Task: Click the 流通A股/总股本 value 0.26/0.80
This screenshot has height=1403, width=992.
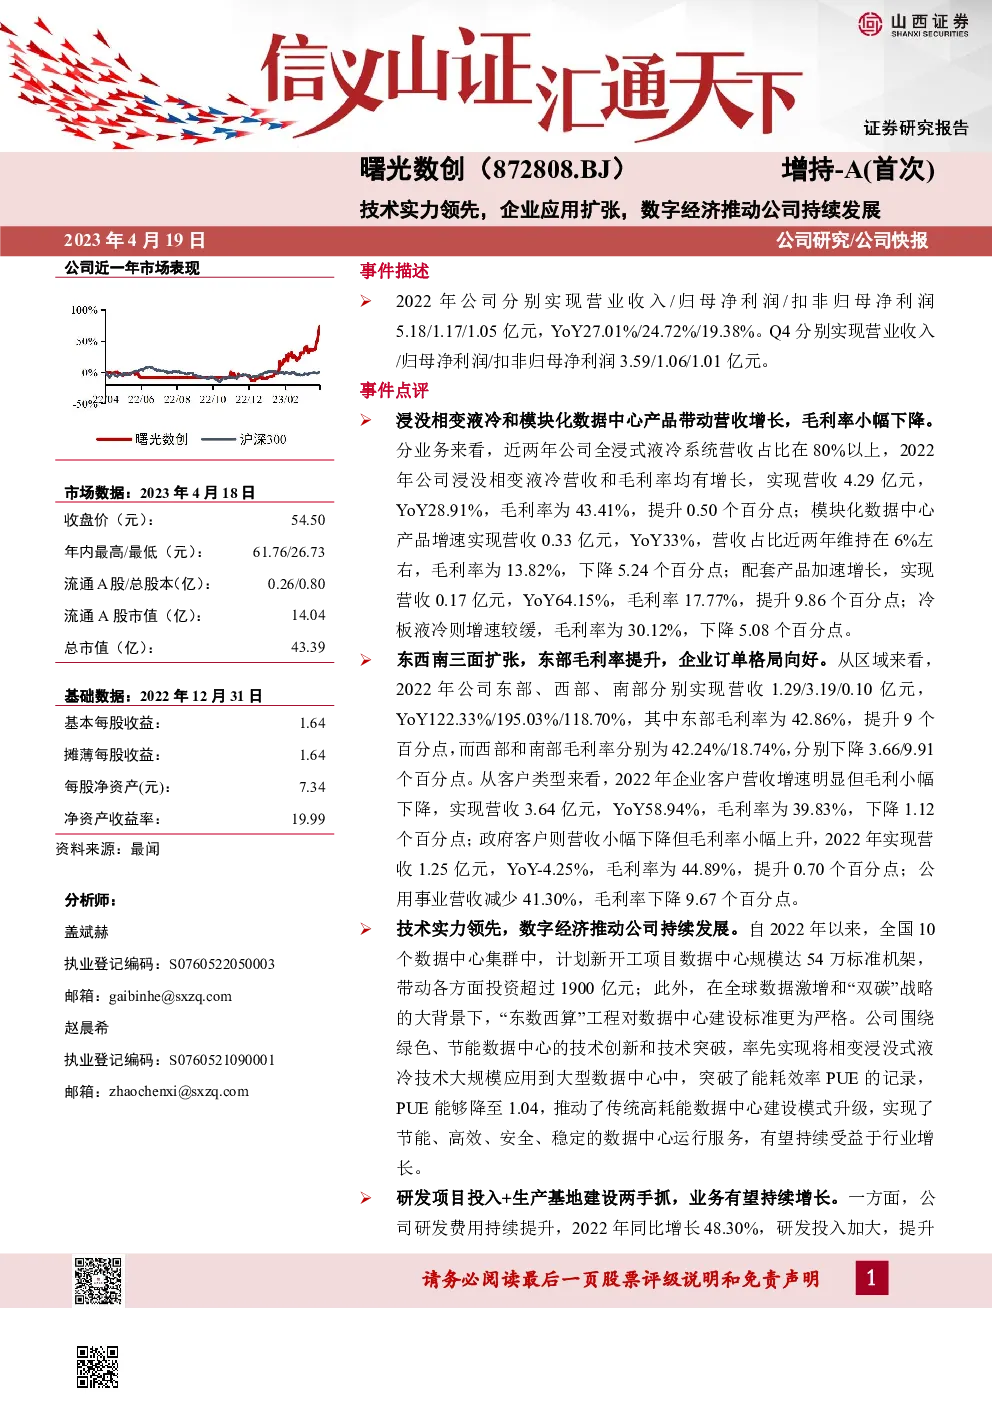Action: pyautogui.click(x=296, y=584)
